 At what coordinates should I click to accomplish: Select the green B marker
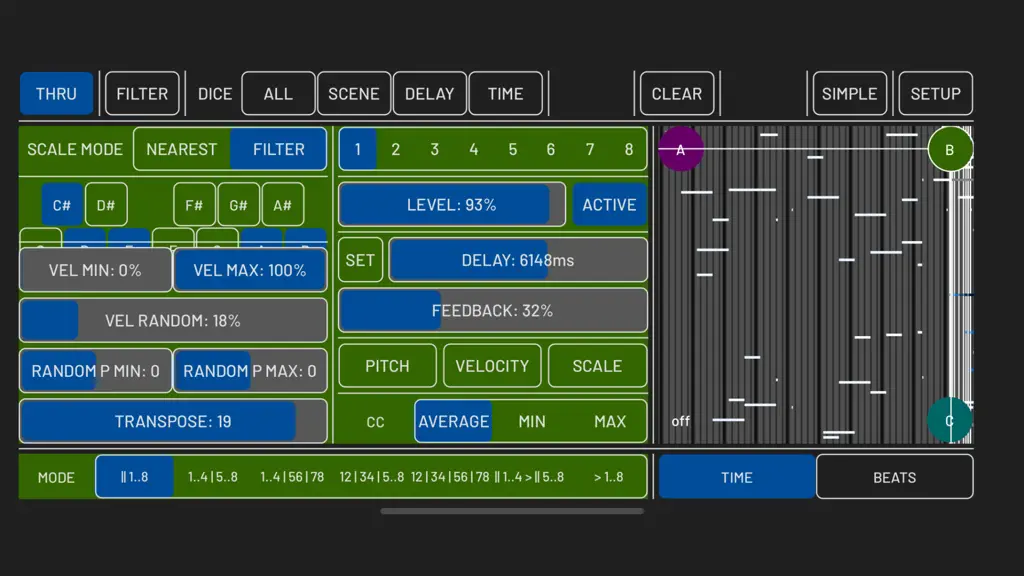click(x=950, y=150)
